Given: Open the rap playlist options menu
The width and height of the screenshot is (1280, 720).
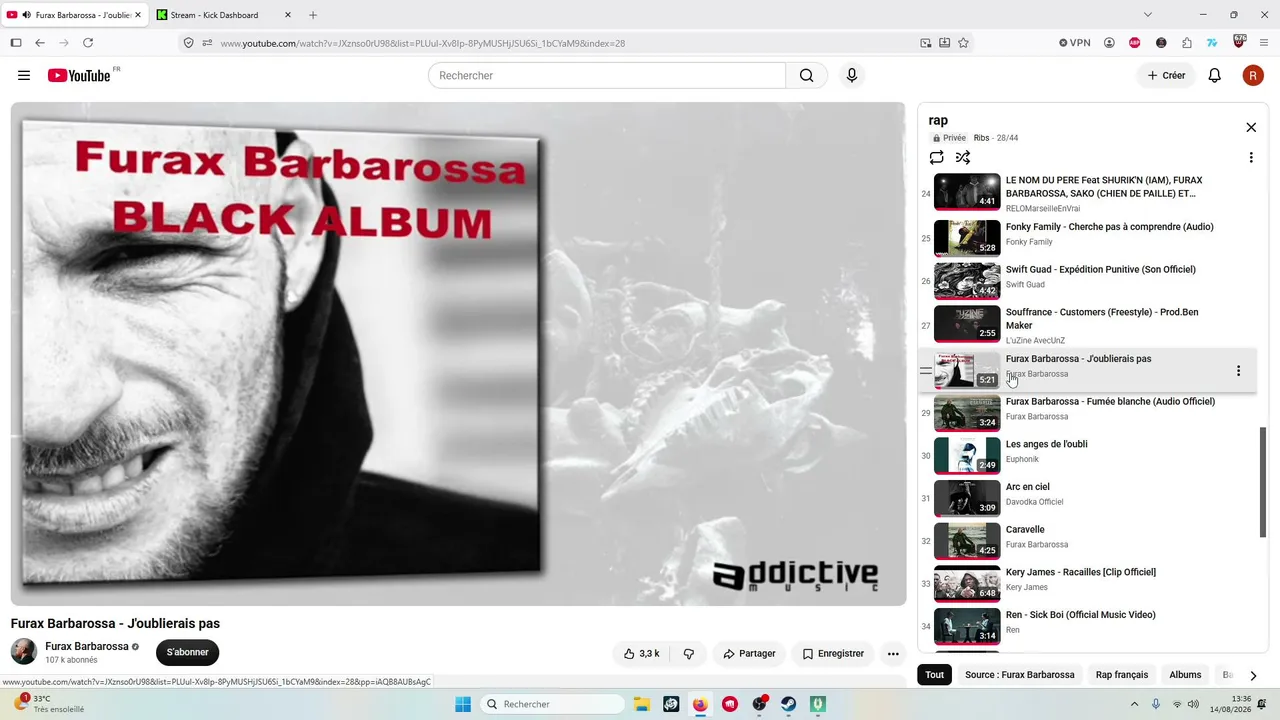Looking at the screenshot, I should [x=1251, y=157].
